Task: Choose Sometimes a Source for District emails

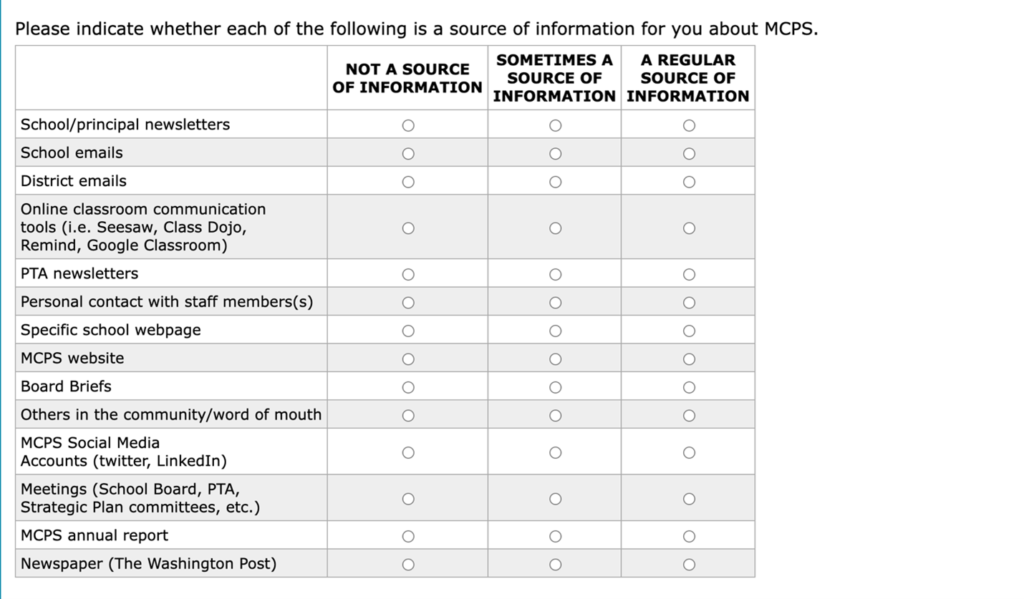Action: coord(555,182)
